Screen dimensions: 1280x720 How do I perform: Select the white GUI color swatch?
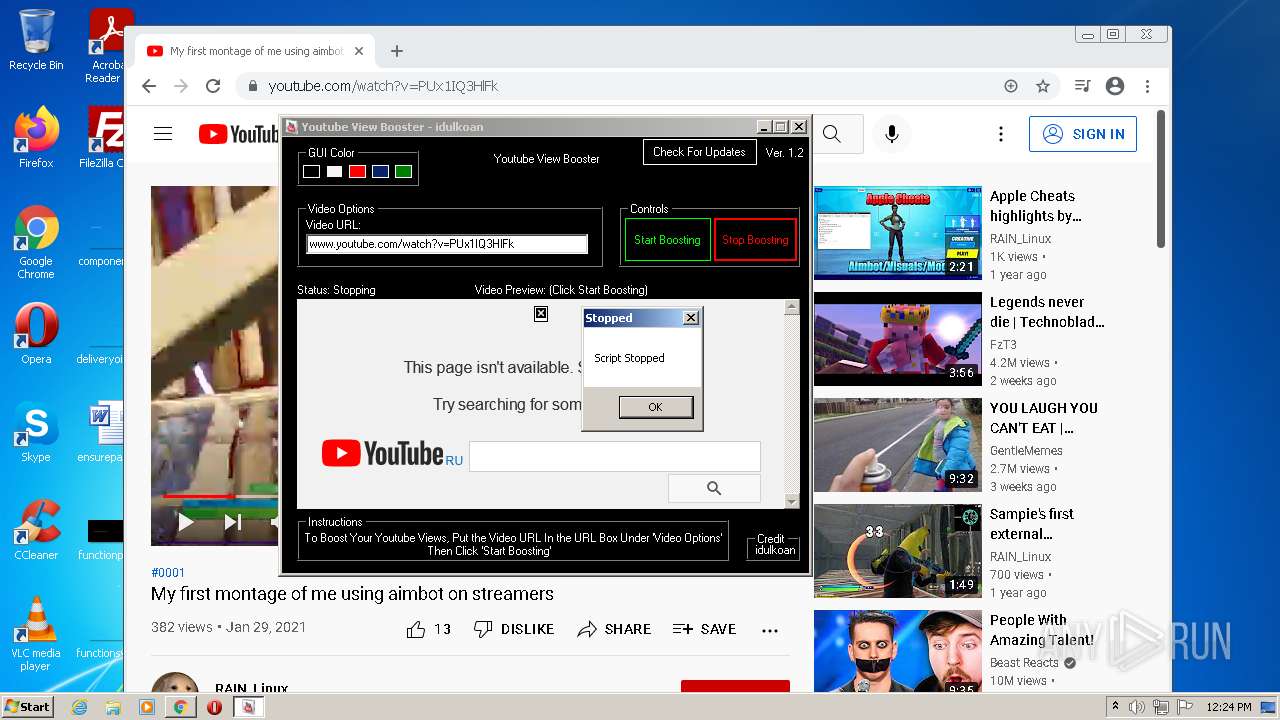[334, 172]
